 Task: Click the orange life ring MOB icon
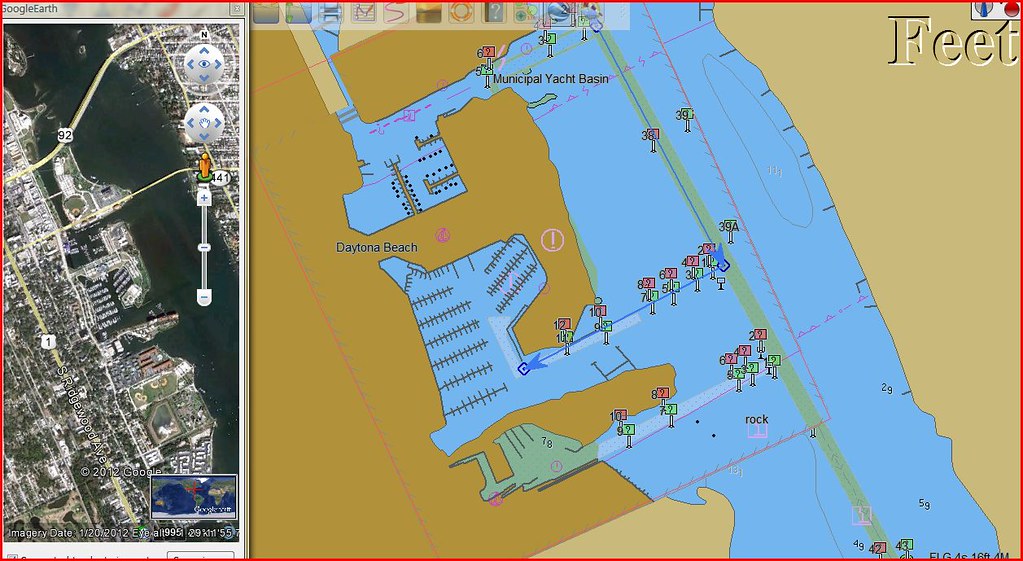460,13
